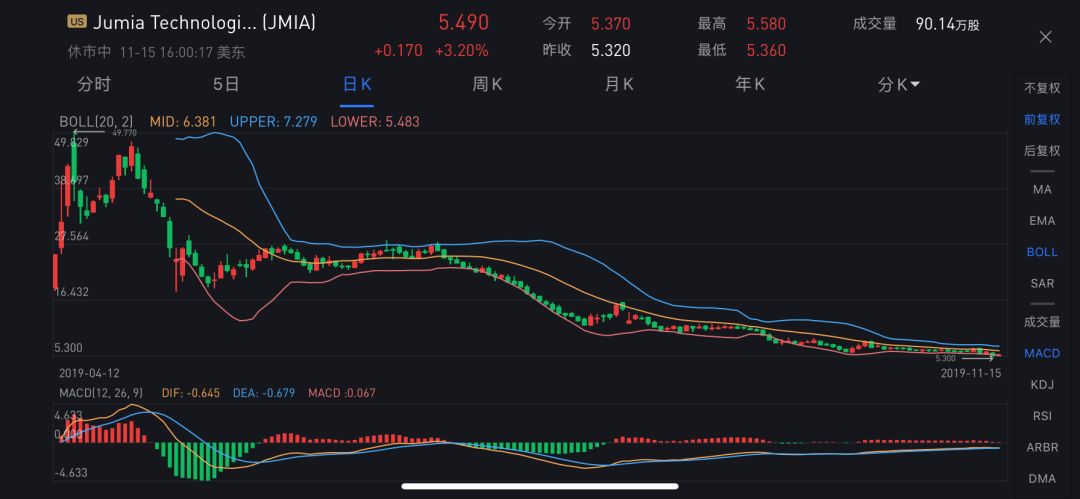Tap the 2019-11-15 end date label
Screen dimensions: 1080x499
click(x=970, y=373)
